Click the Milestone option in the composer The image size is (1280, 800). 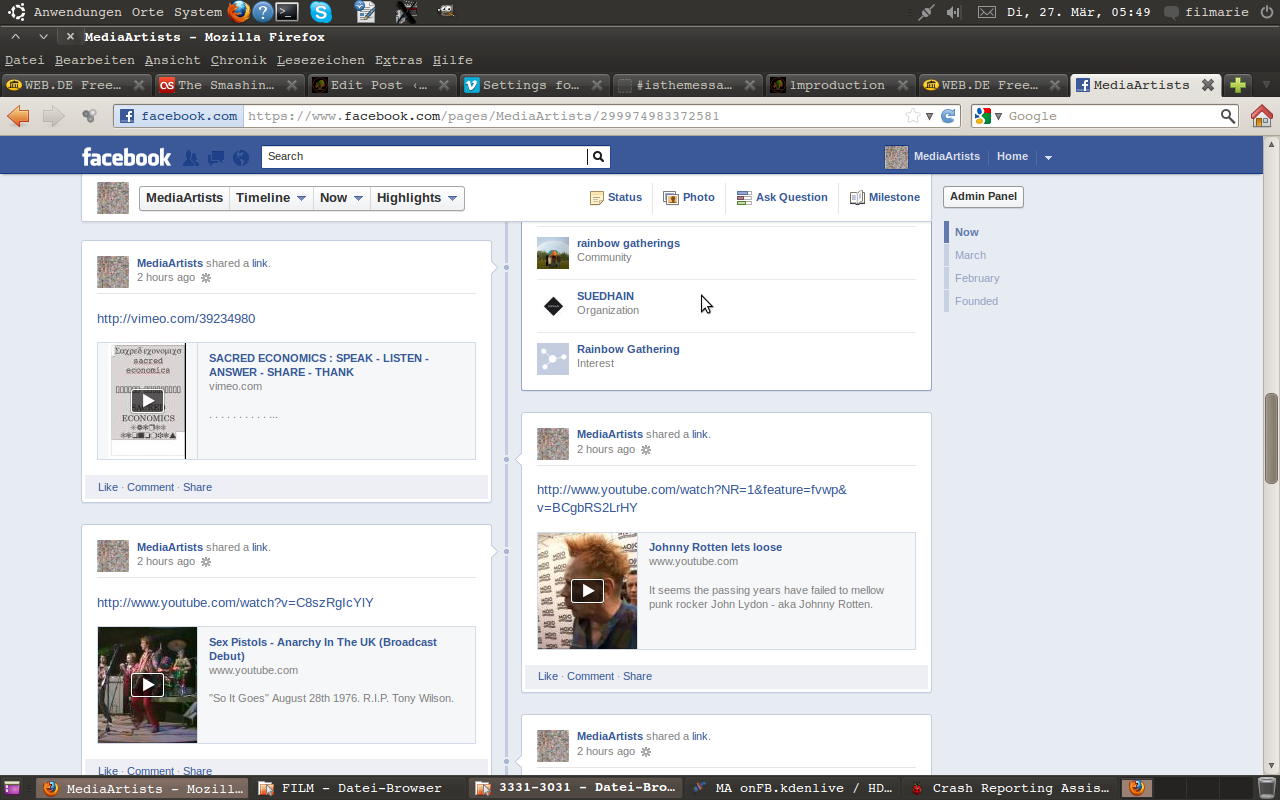coord(885,198)
